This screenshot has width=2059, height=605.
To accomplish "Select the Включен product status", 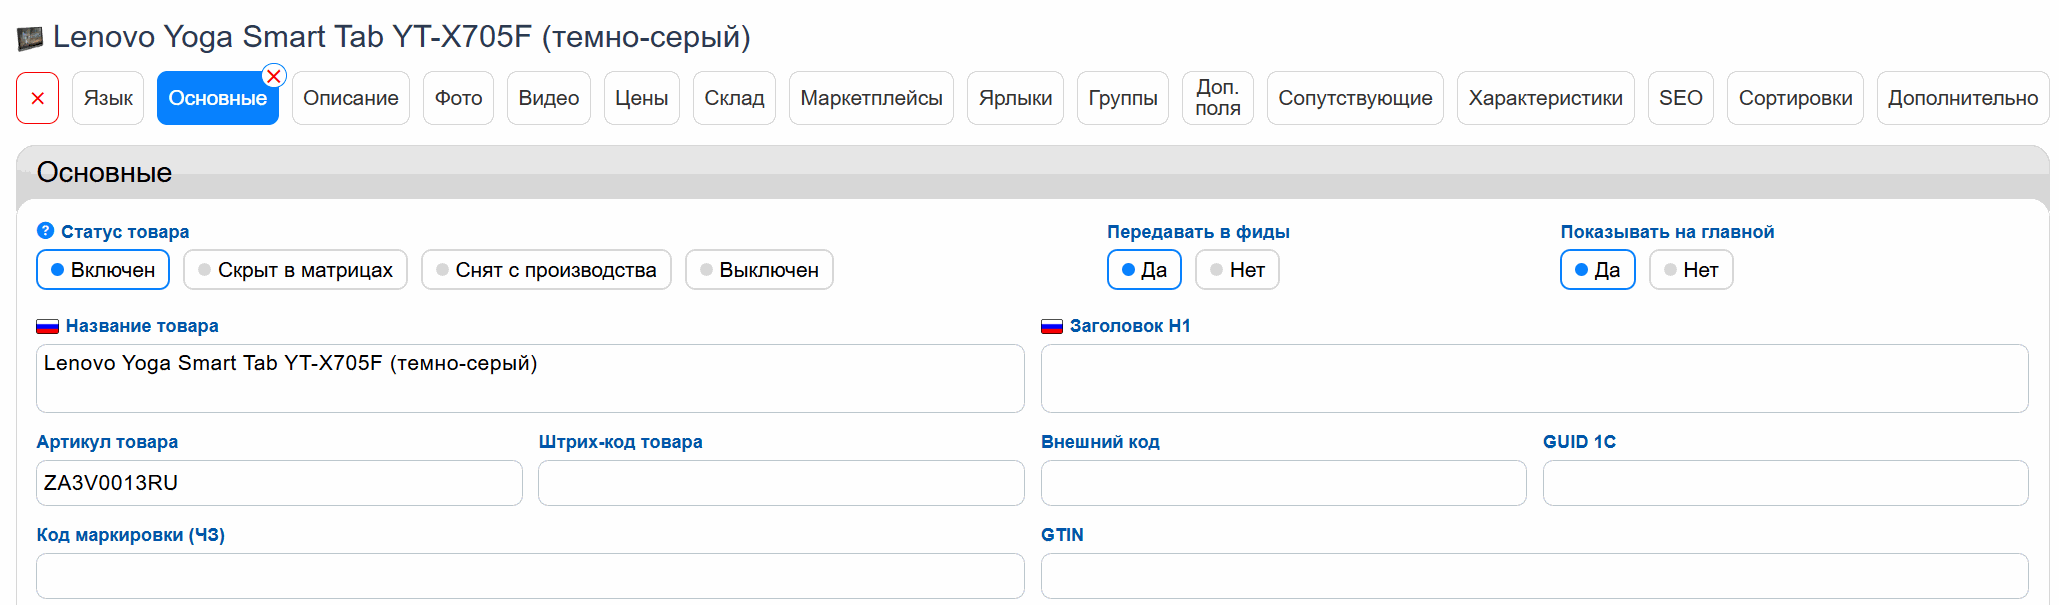I will pos(103,270).
